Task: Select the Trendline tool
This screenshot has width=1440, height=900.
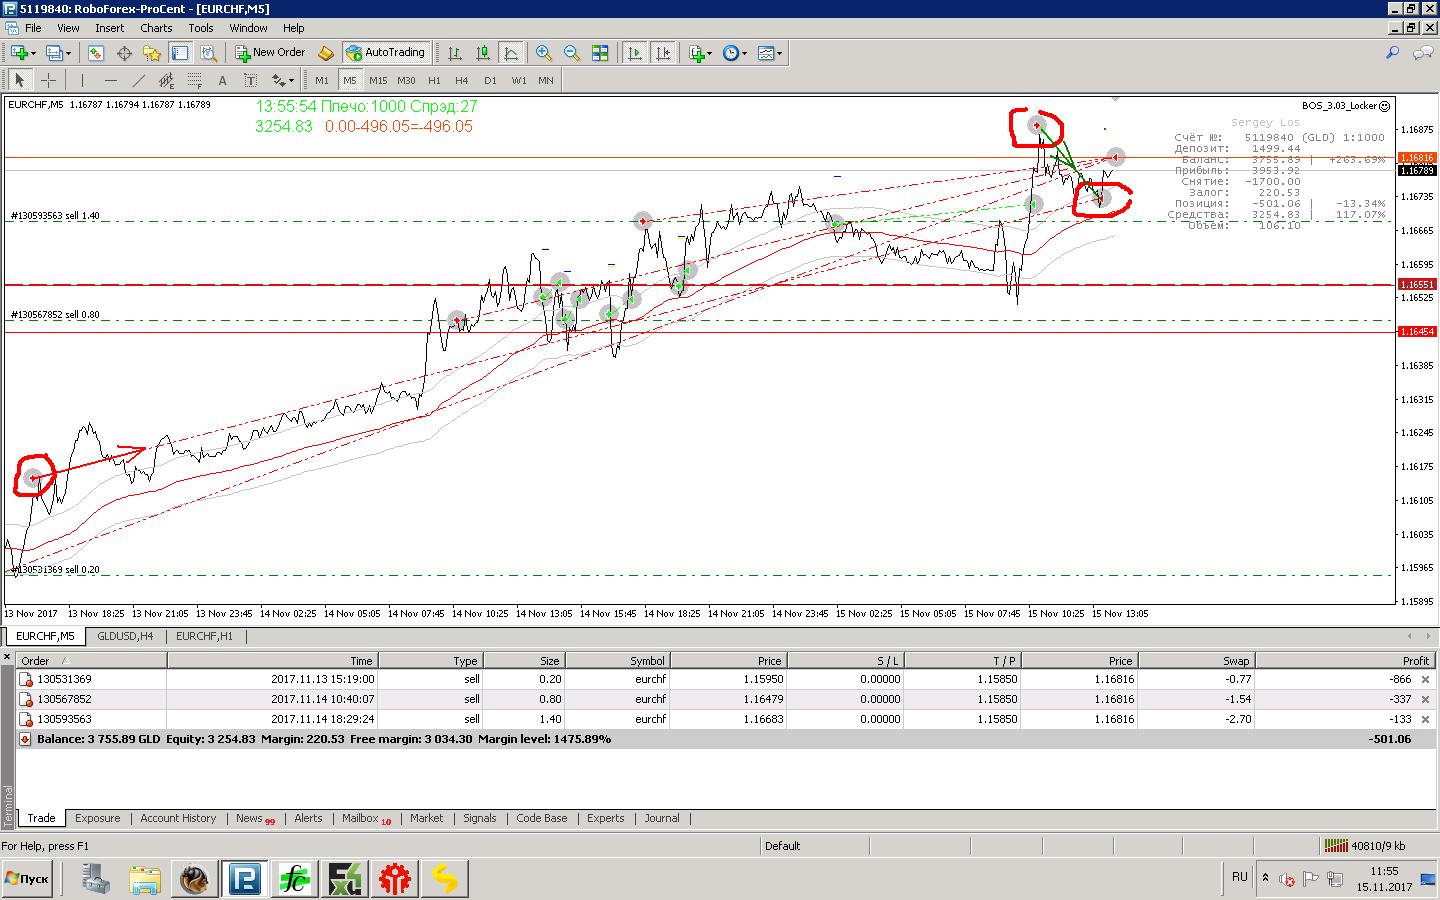Action: click(x=138, y=80)
